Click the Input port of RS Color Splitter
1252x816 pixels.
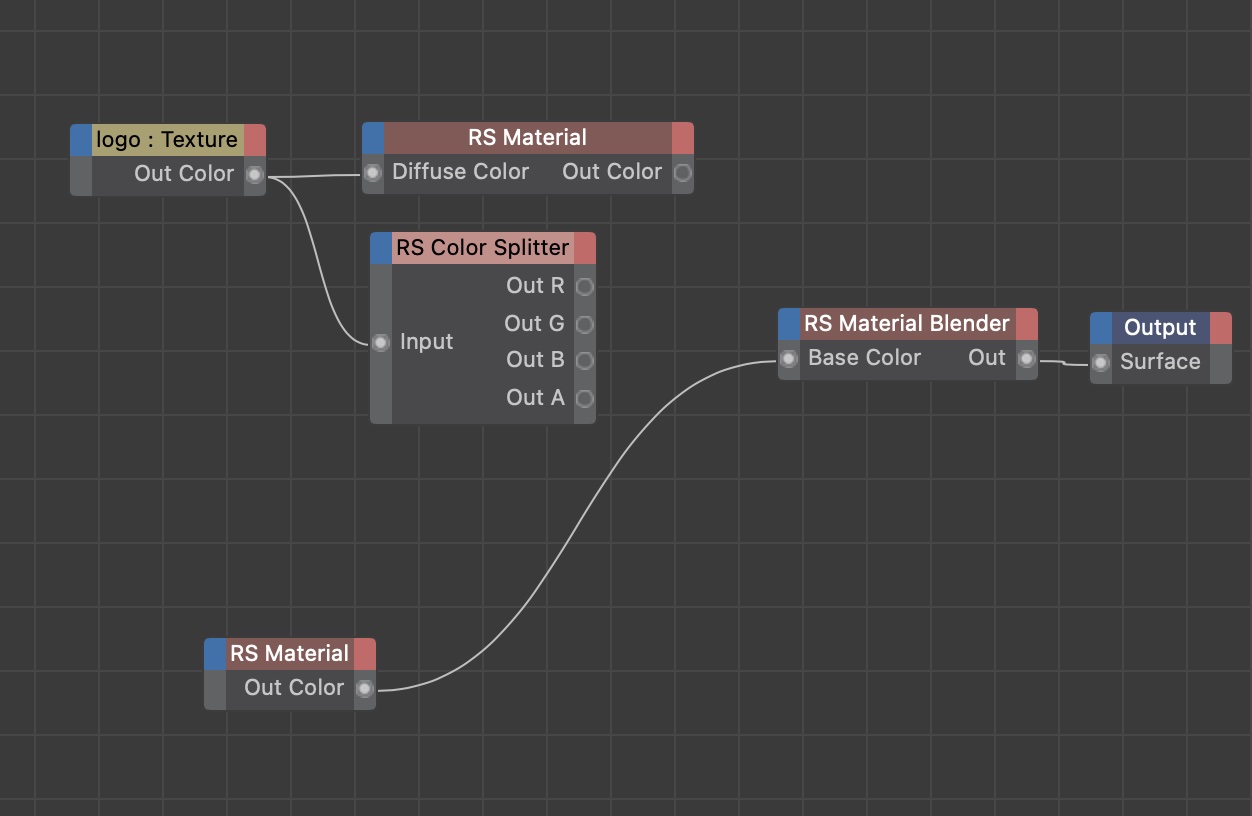point(381,343)
